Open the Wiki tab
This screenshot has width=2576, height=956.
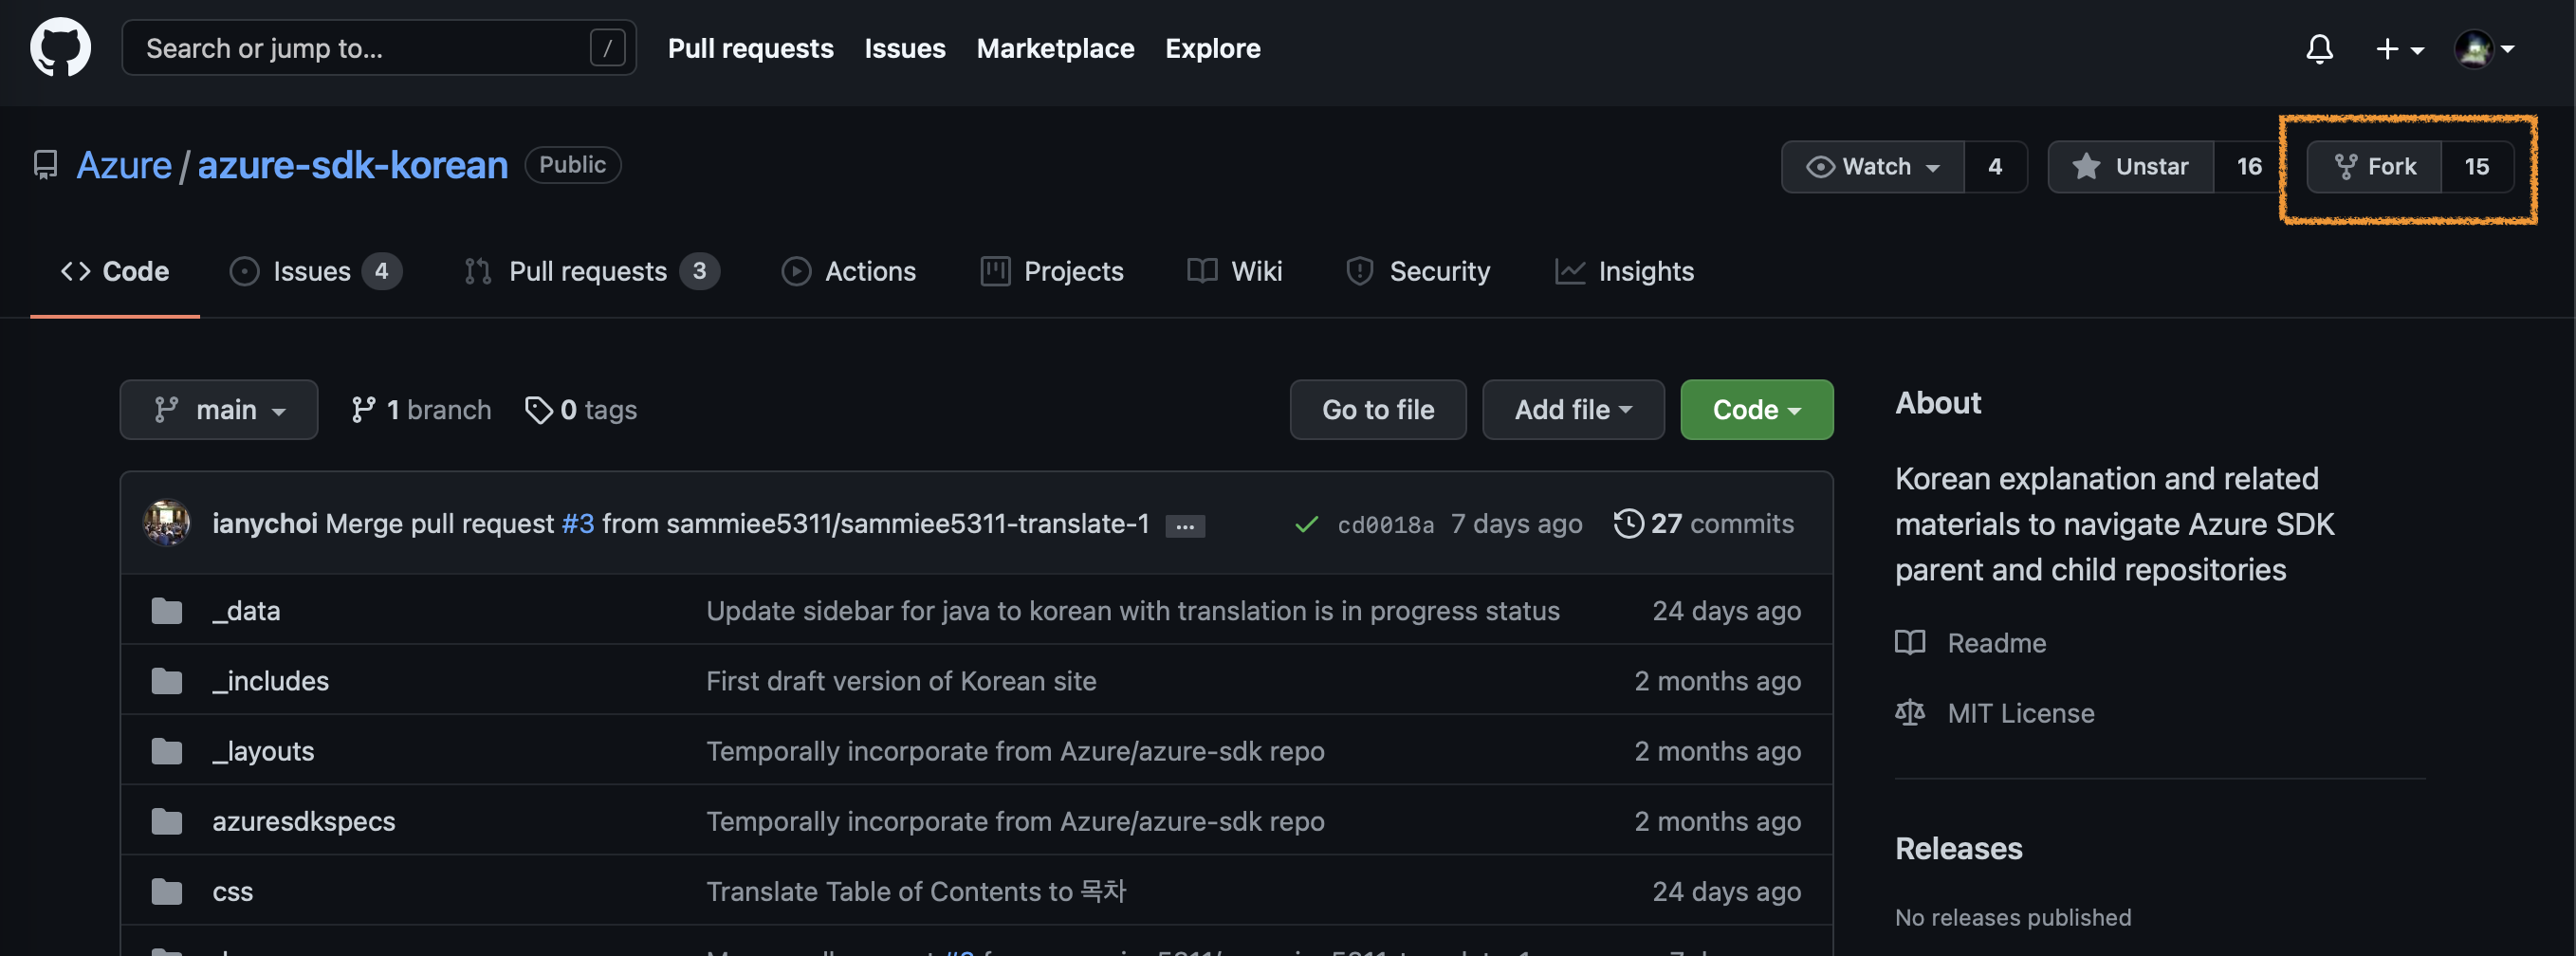click(1234, 271)
